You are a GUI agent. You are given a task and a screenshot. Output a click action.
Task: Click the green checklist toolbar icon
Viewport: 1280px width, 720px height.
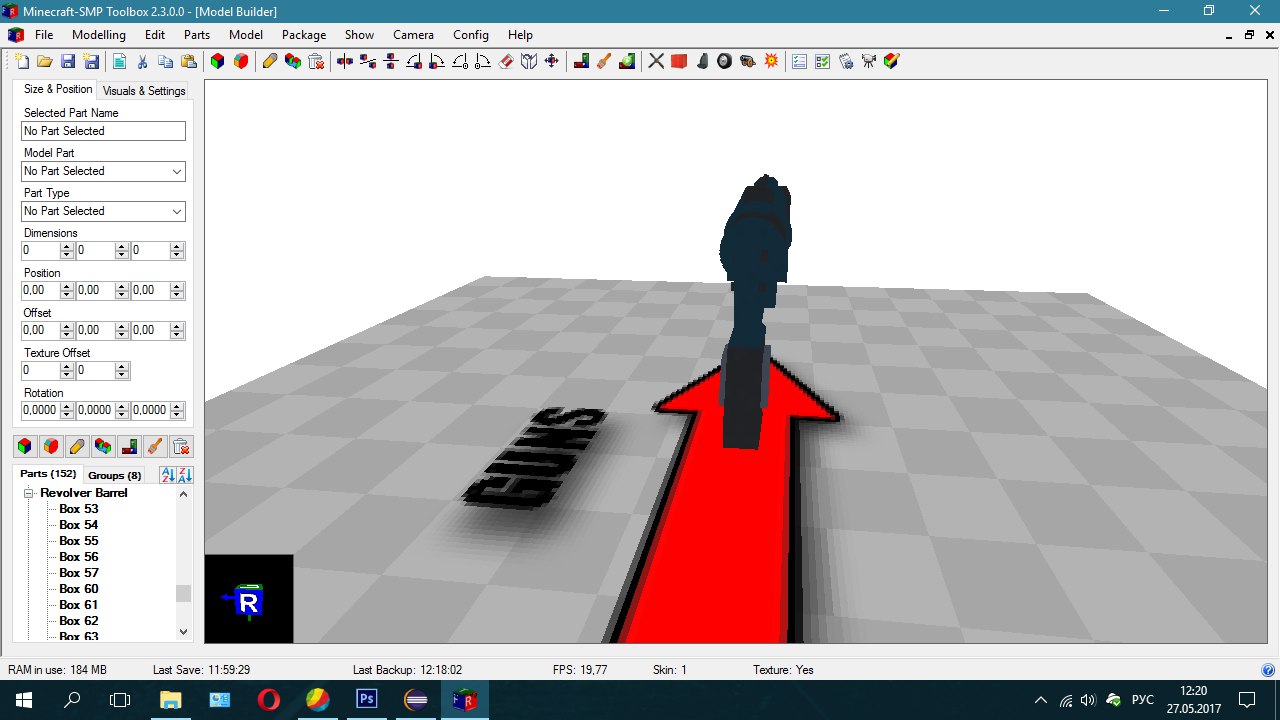[x=823, y=61]
